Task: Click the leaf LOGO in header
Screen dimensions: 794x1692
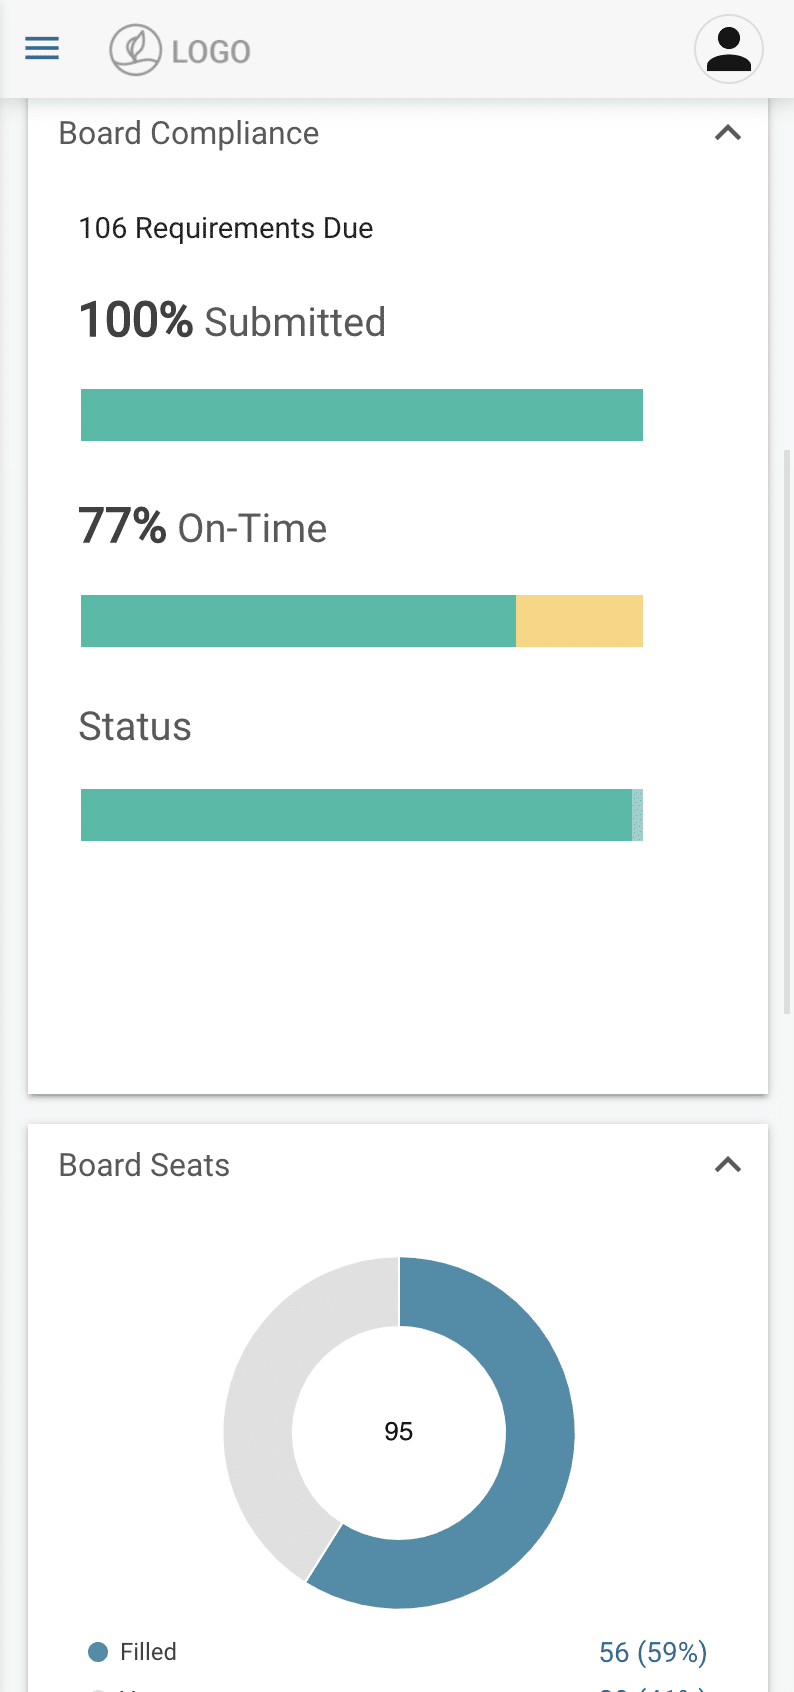Action: click(x=180, y=50)
